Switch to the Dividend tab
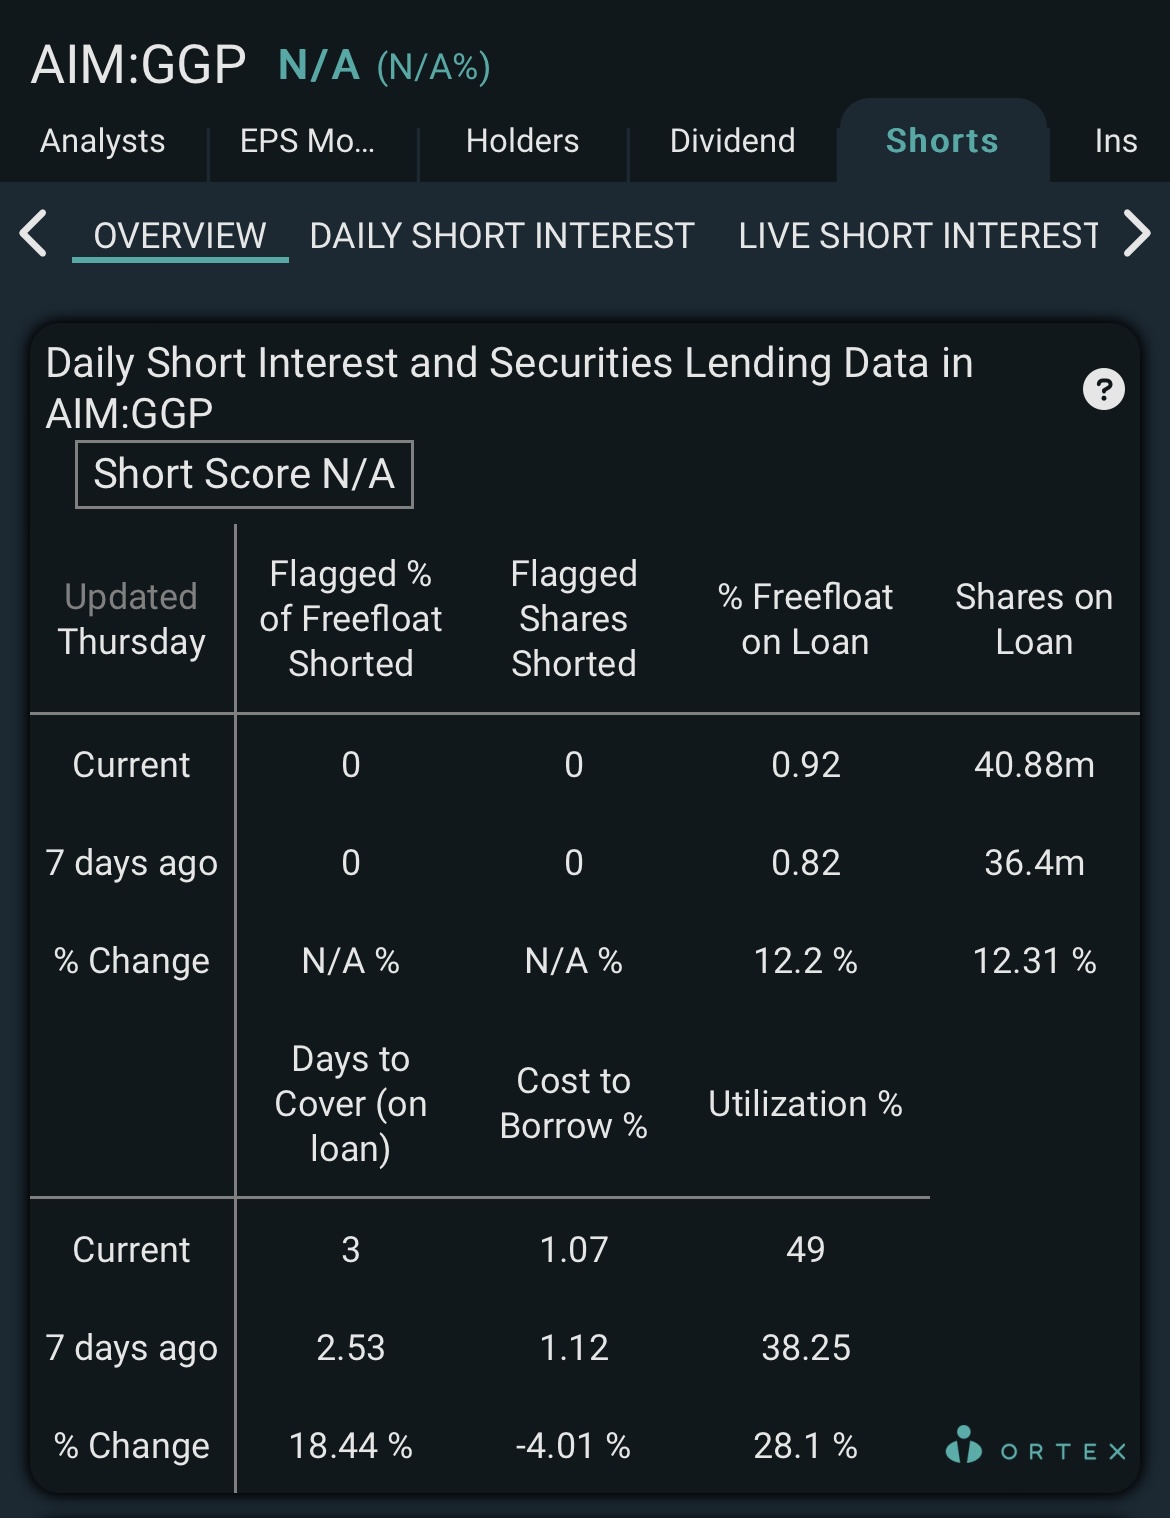This screenshot has height=1518, width=1170. 732,141
